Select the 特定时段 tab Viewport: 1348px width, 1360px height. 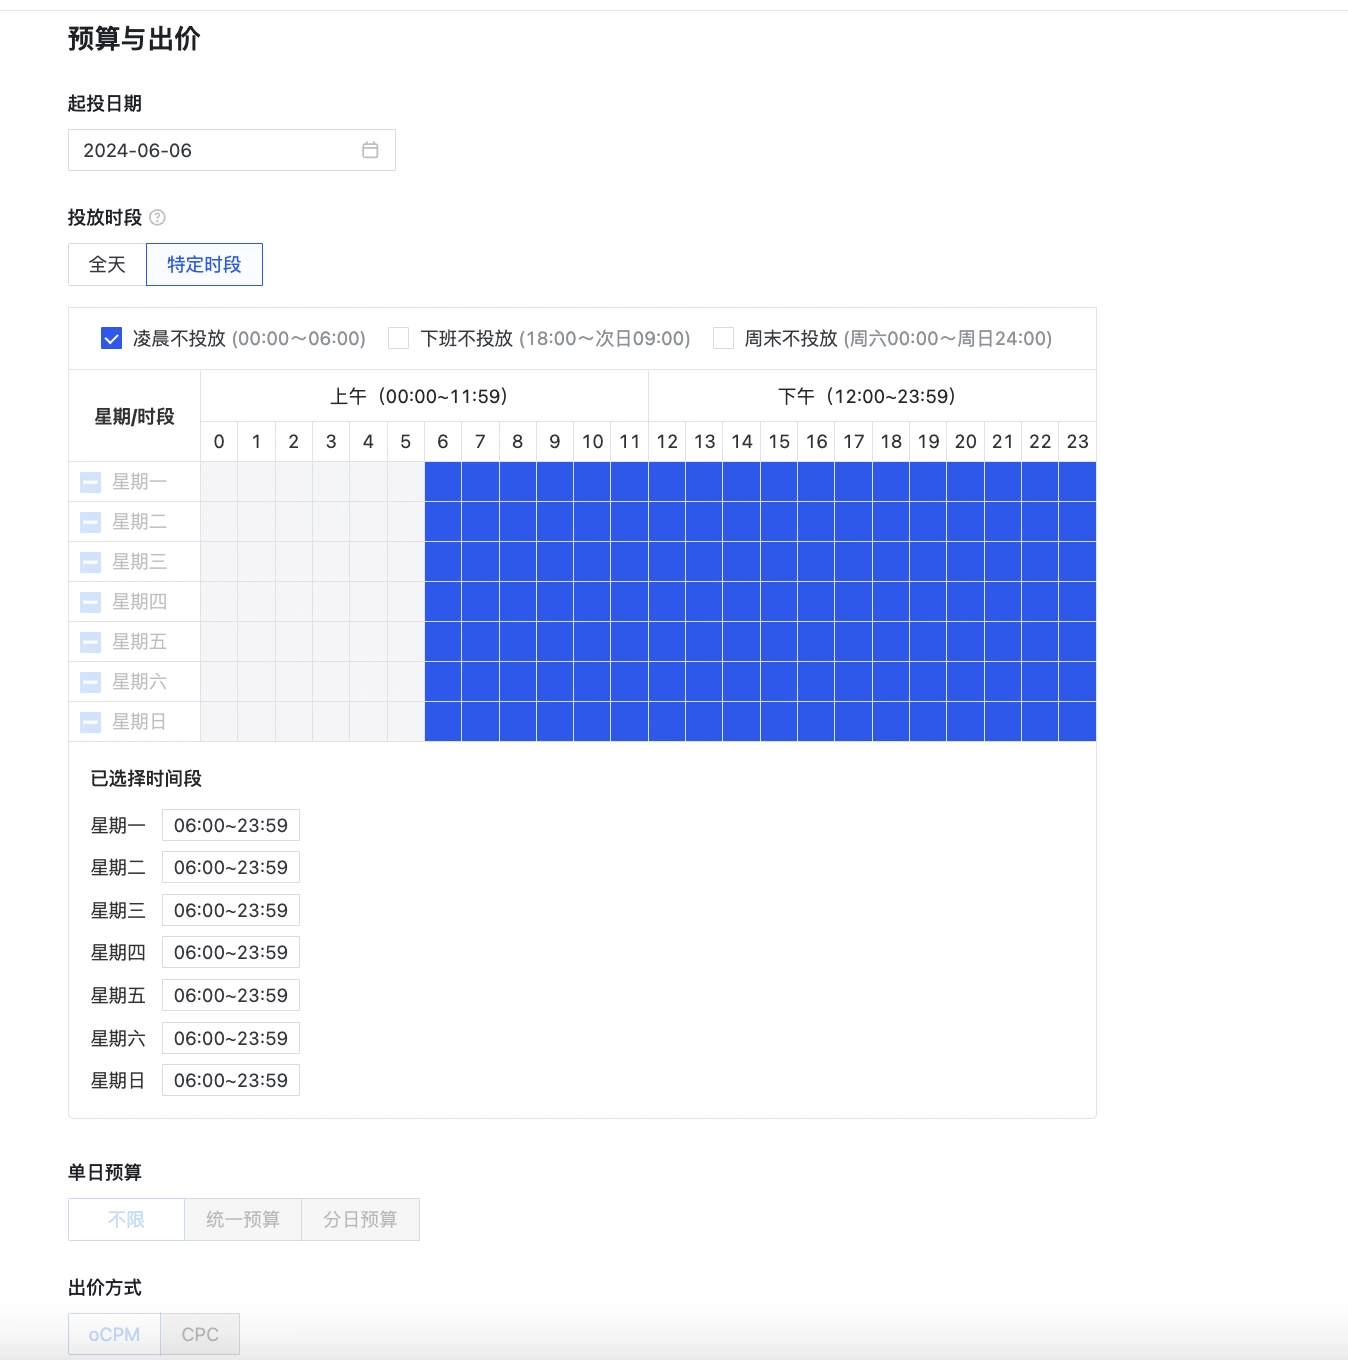204,264
